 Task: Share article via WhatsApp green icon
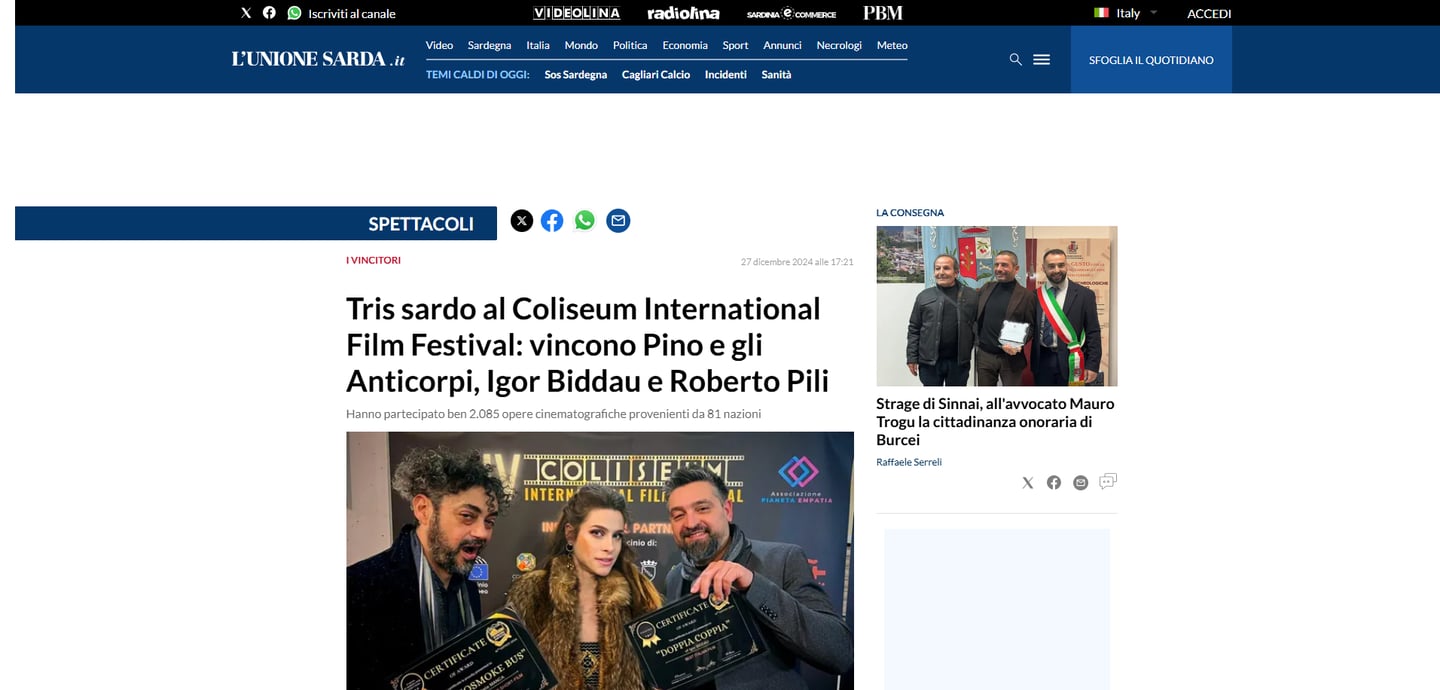tap(585, 221)
